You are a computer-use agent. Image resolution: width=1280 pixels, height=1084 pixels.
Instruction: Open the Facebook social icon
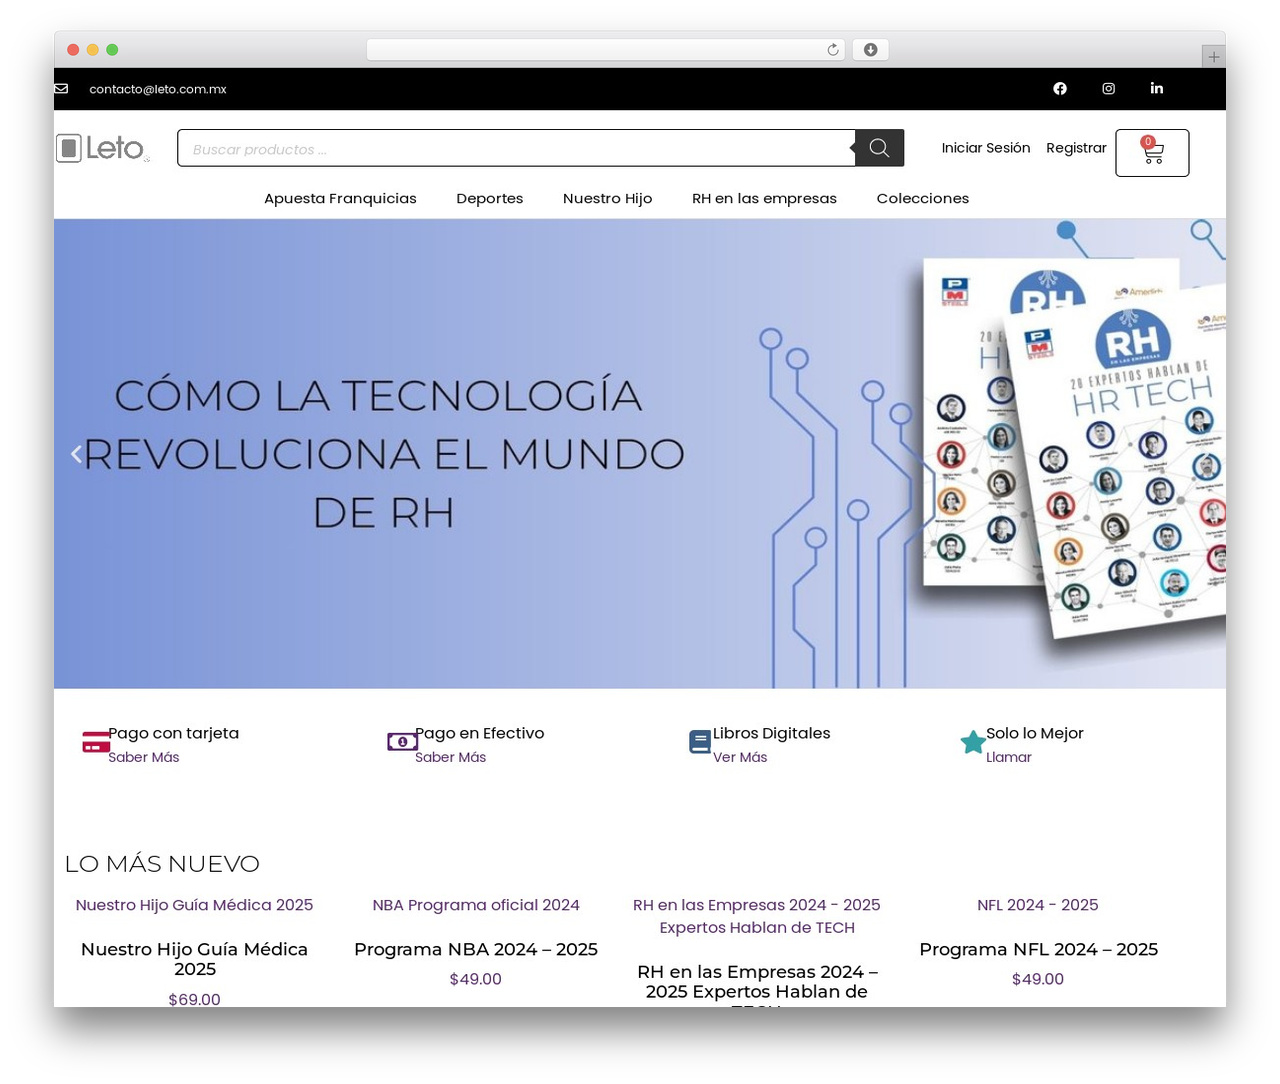click(x=1060, y=89)
